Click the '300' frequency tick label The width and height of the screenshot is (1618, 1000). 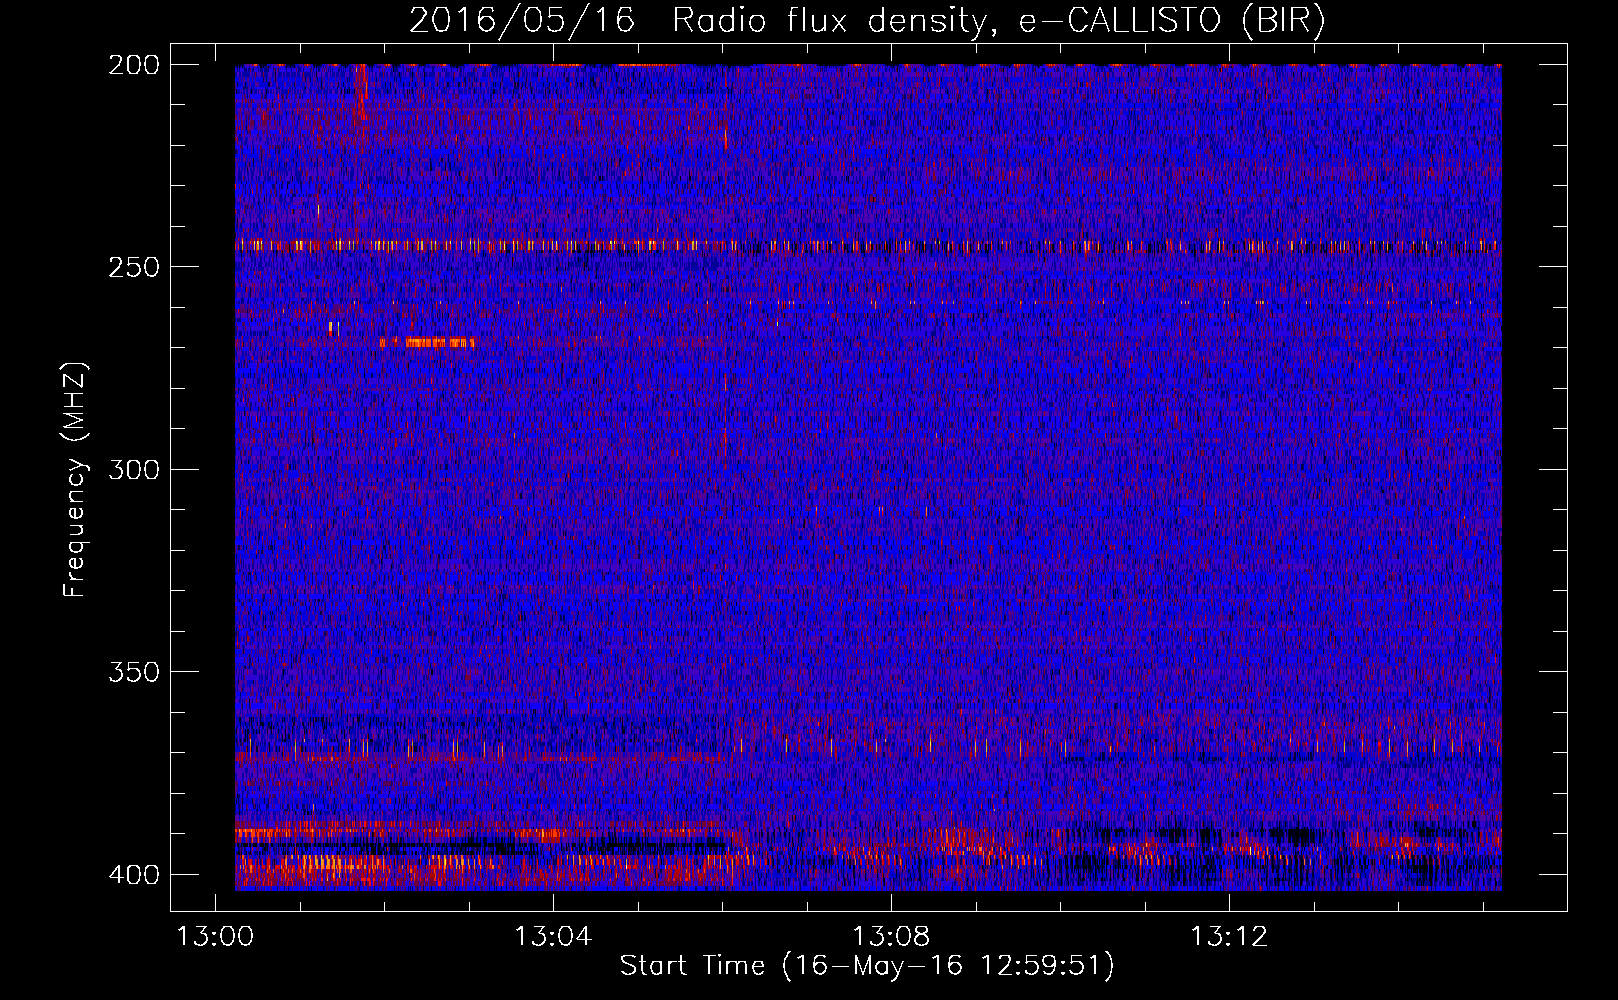134,470
